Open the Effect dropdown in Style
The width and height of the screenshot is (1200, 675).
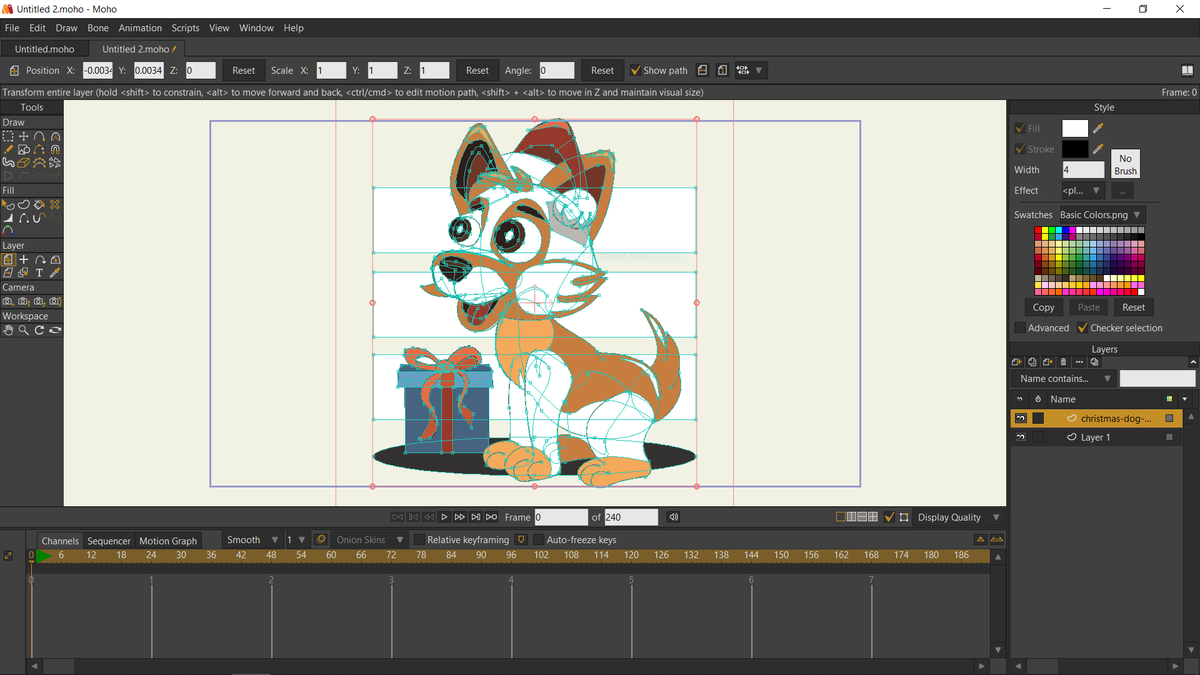pos(1083,190)
